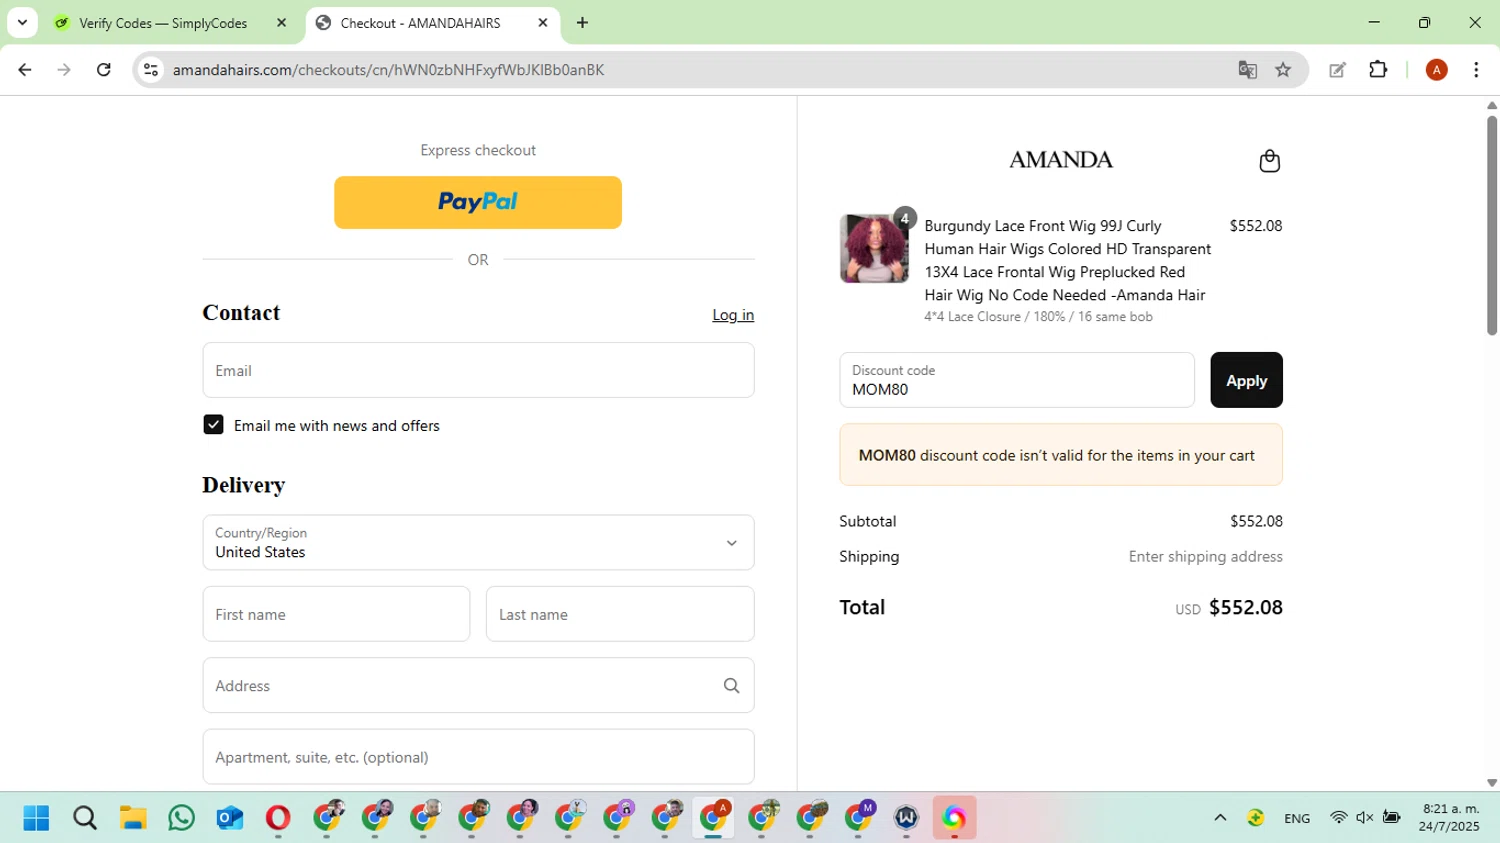Switch the ENG input language
Viewport: 1500px width, 843px height.
tap(1297, 818)
